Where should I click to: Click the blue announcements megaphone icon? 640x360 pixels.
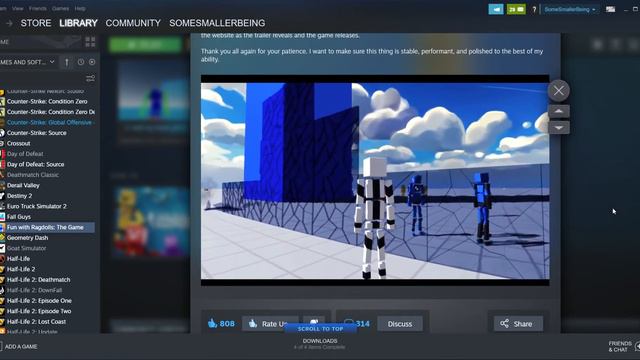click(496, 9)
